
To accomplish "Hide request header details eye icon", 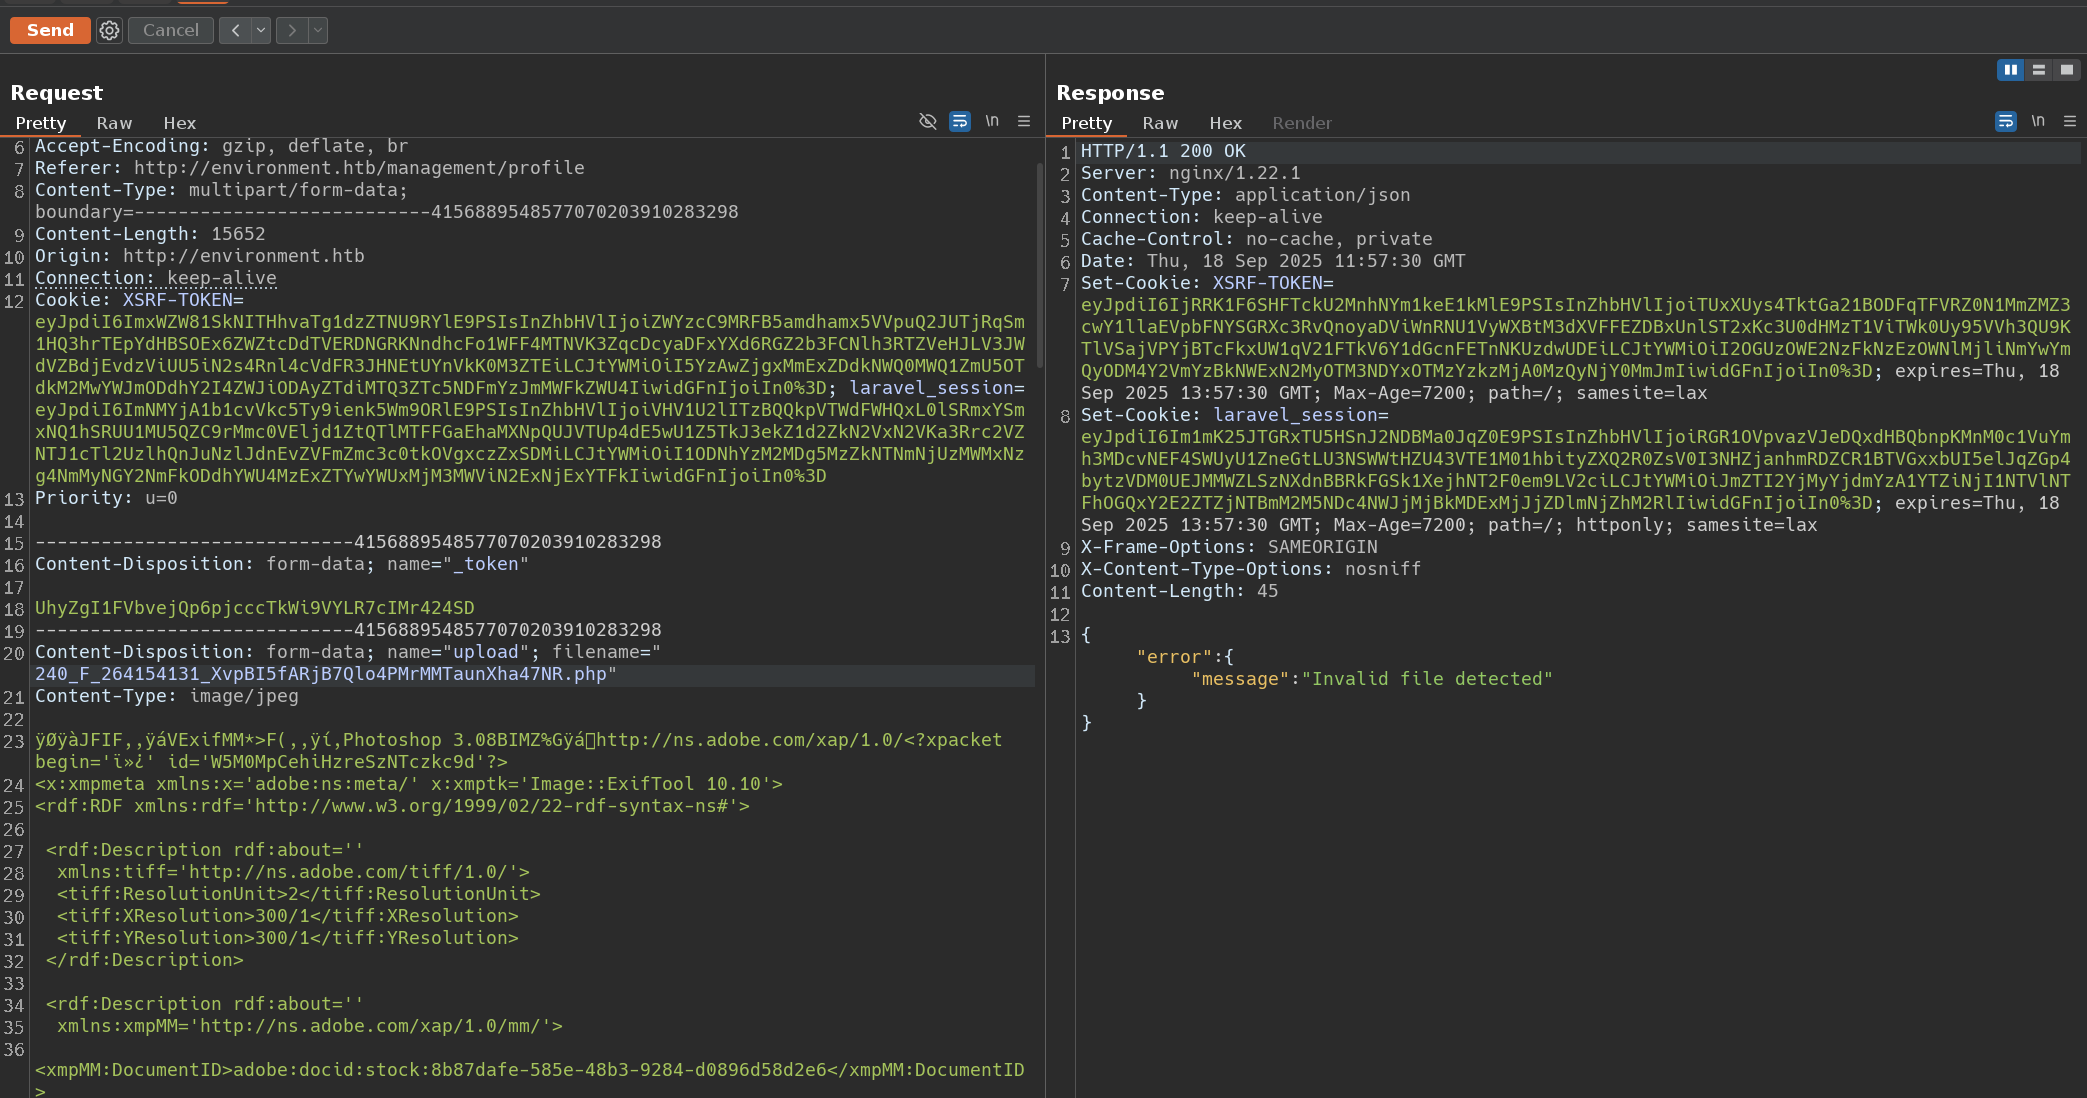I will click(928, 121).
